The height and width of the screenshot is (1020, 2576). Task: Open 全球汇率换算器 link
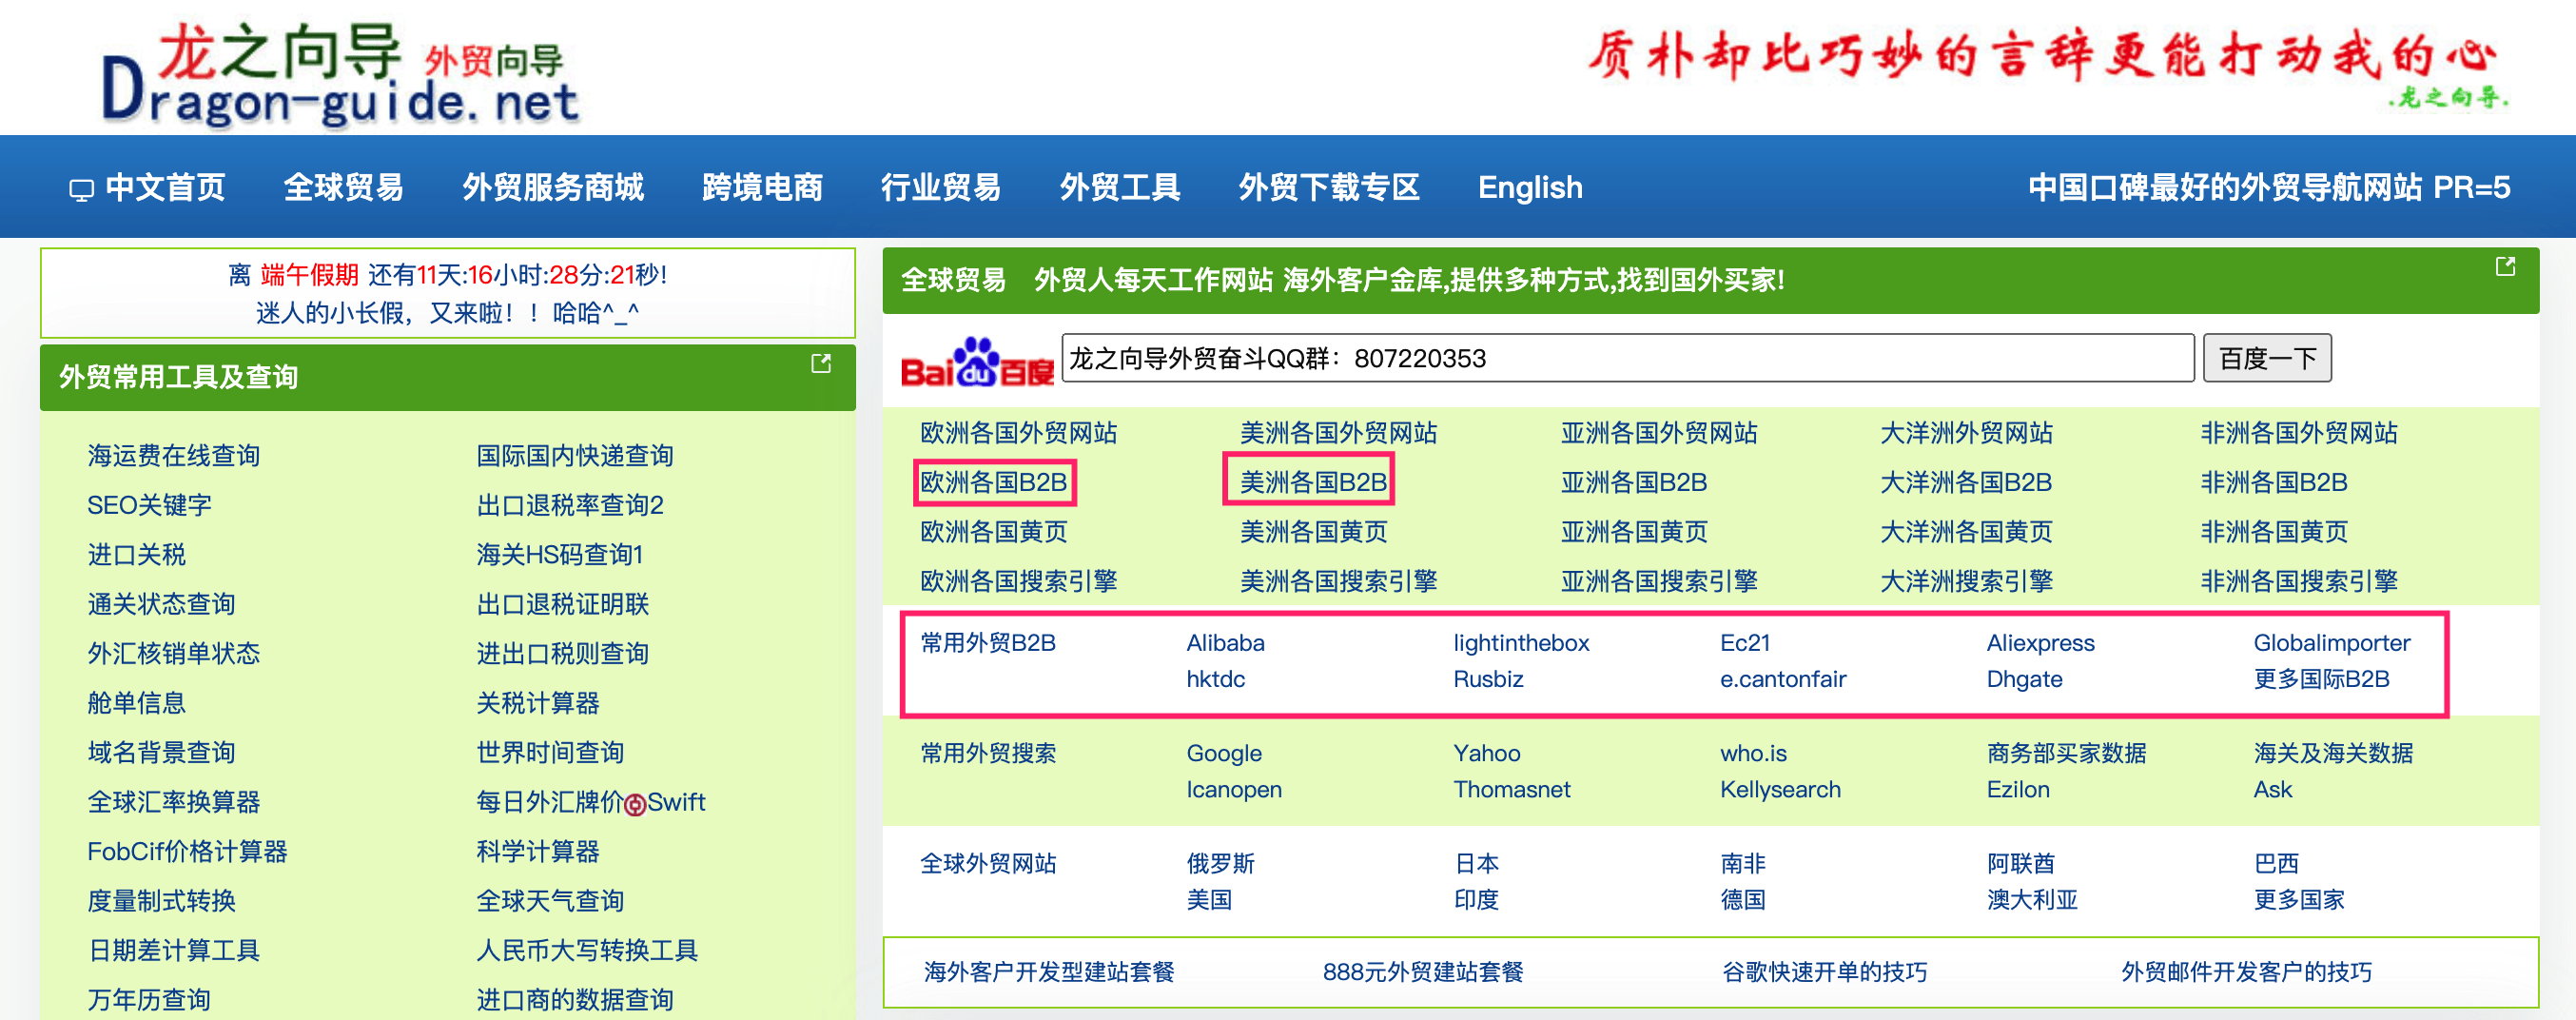173,802
